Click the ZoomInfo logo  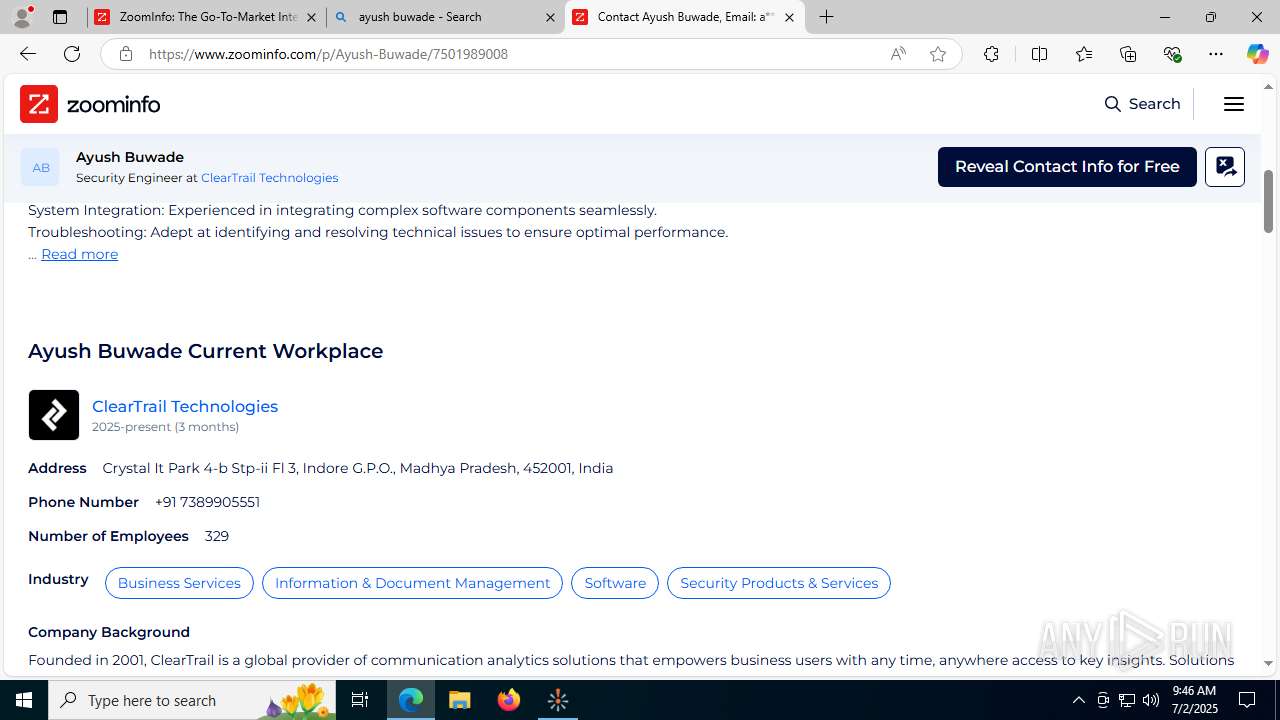click(90, 104)
